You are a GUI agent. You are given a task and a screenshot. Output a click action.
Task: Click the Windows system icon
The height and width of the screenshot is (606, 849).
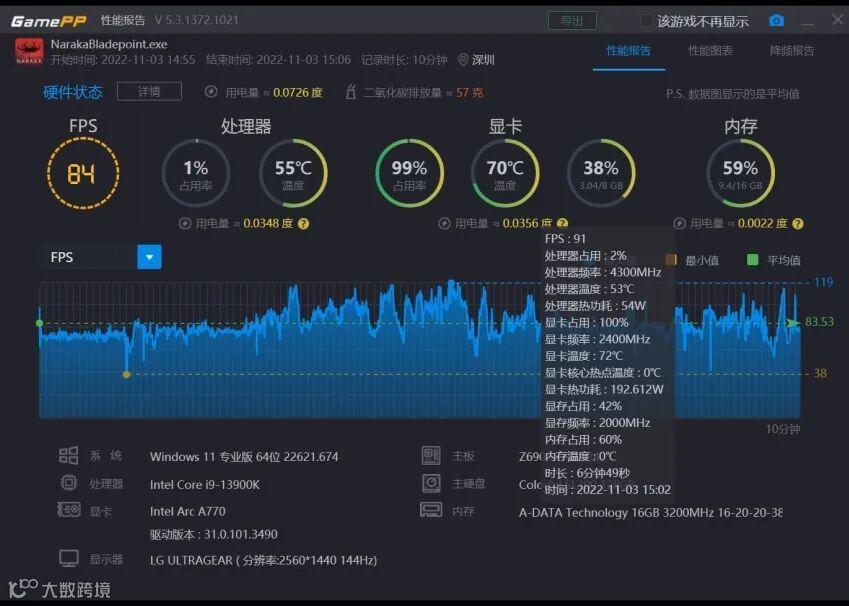[x=69, y=455]
